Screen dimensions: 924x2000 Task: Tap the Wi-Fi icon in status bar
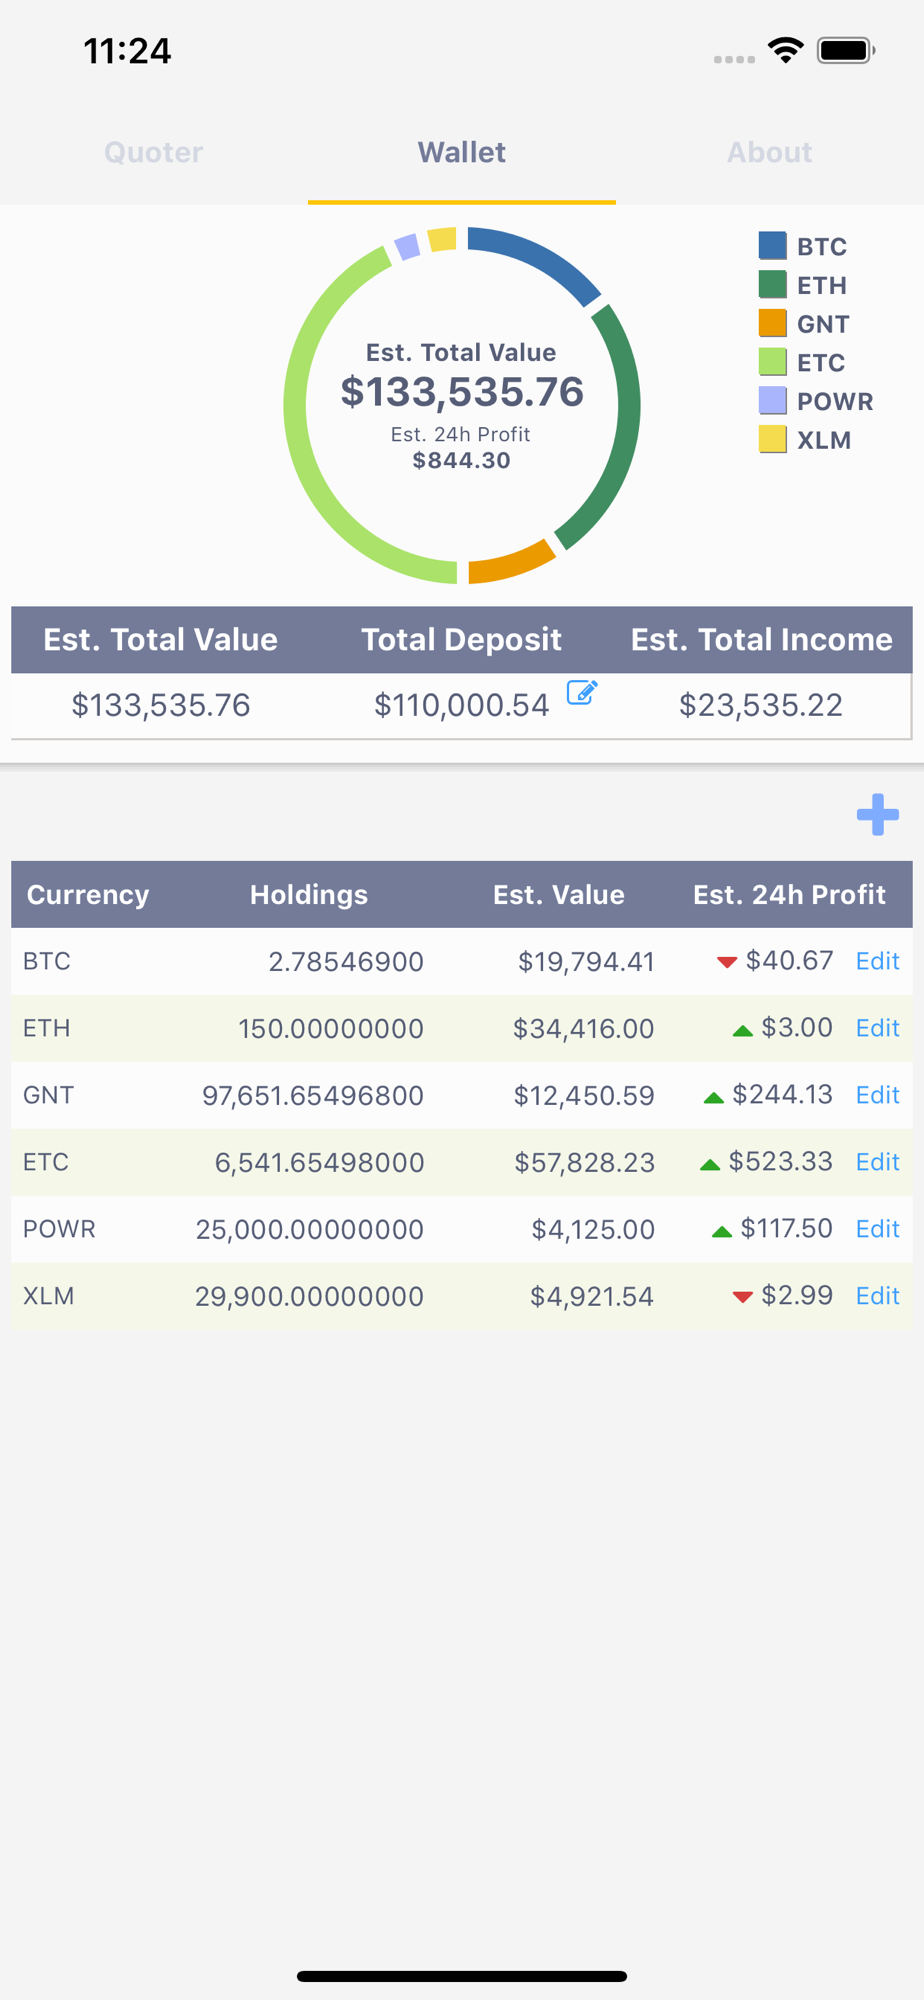tap(786, 50)
